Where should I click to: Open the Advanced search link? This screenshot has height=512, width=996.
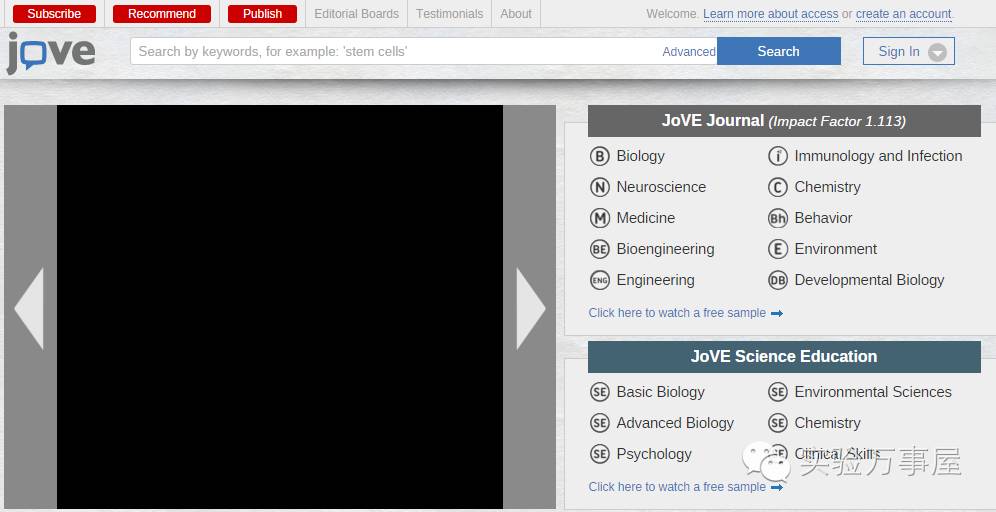click(x=689, y=52)
